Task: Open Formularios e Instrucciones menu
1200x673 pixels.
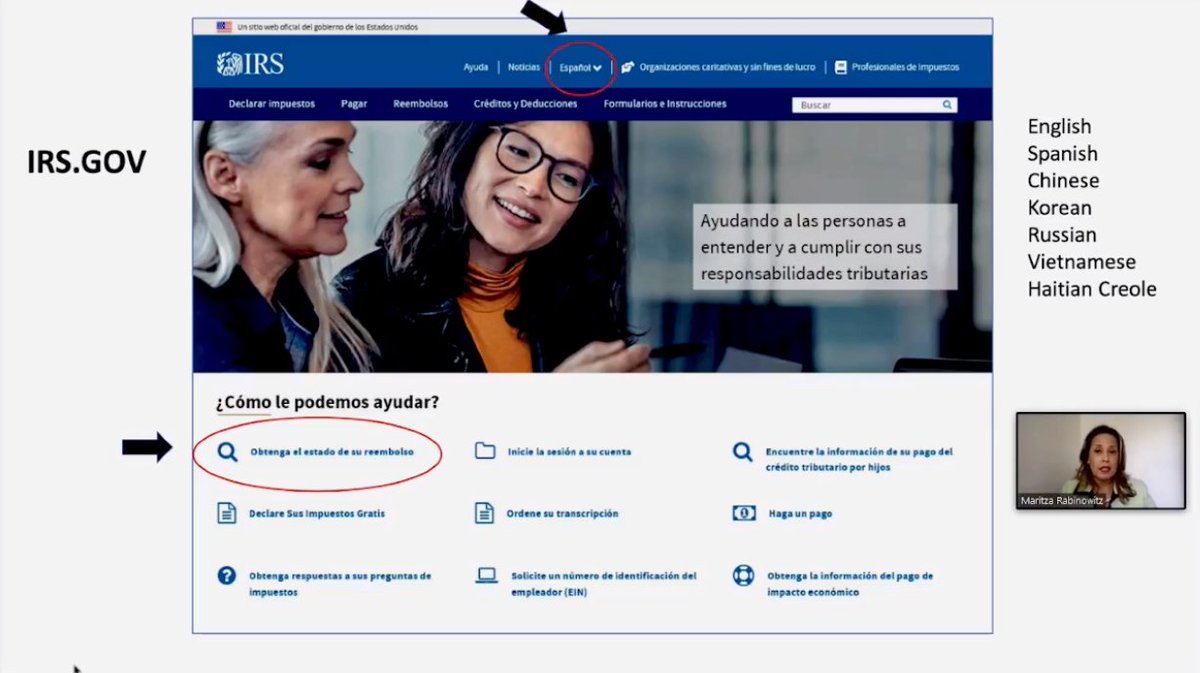Action: [665, 104]
